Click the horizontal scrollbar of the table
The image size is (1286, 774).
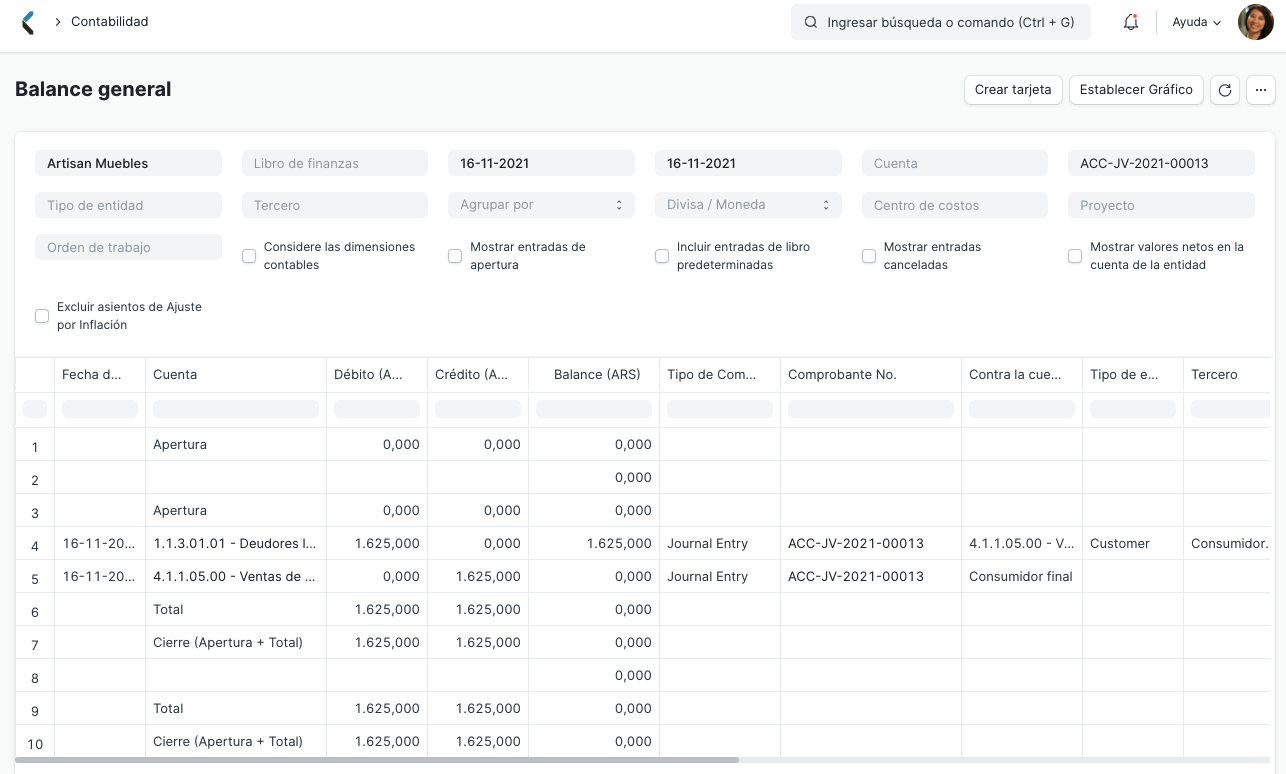(378, 760)
